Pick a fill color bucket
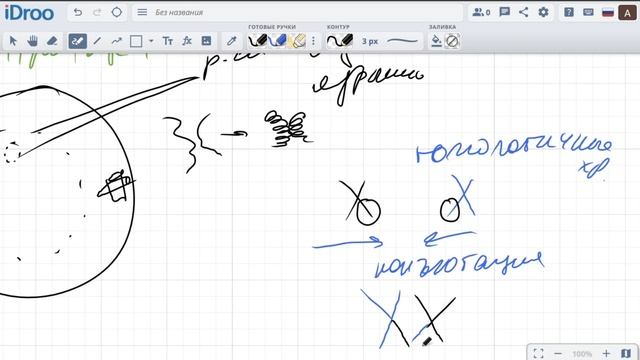 click(436, 41)
